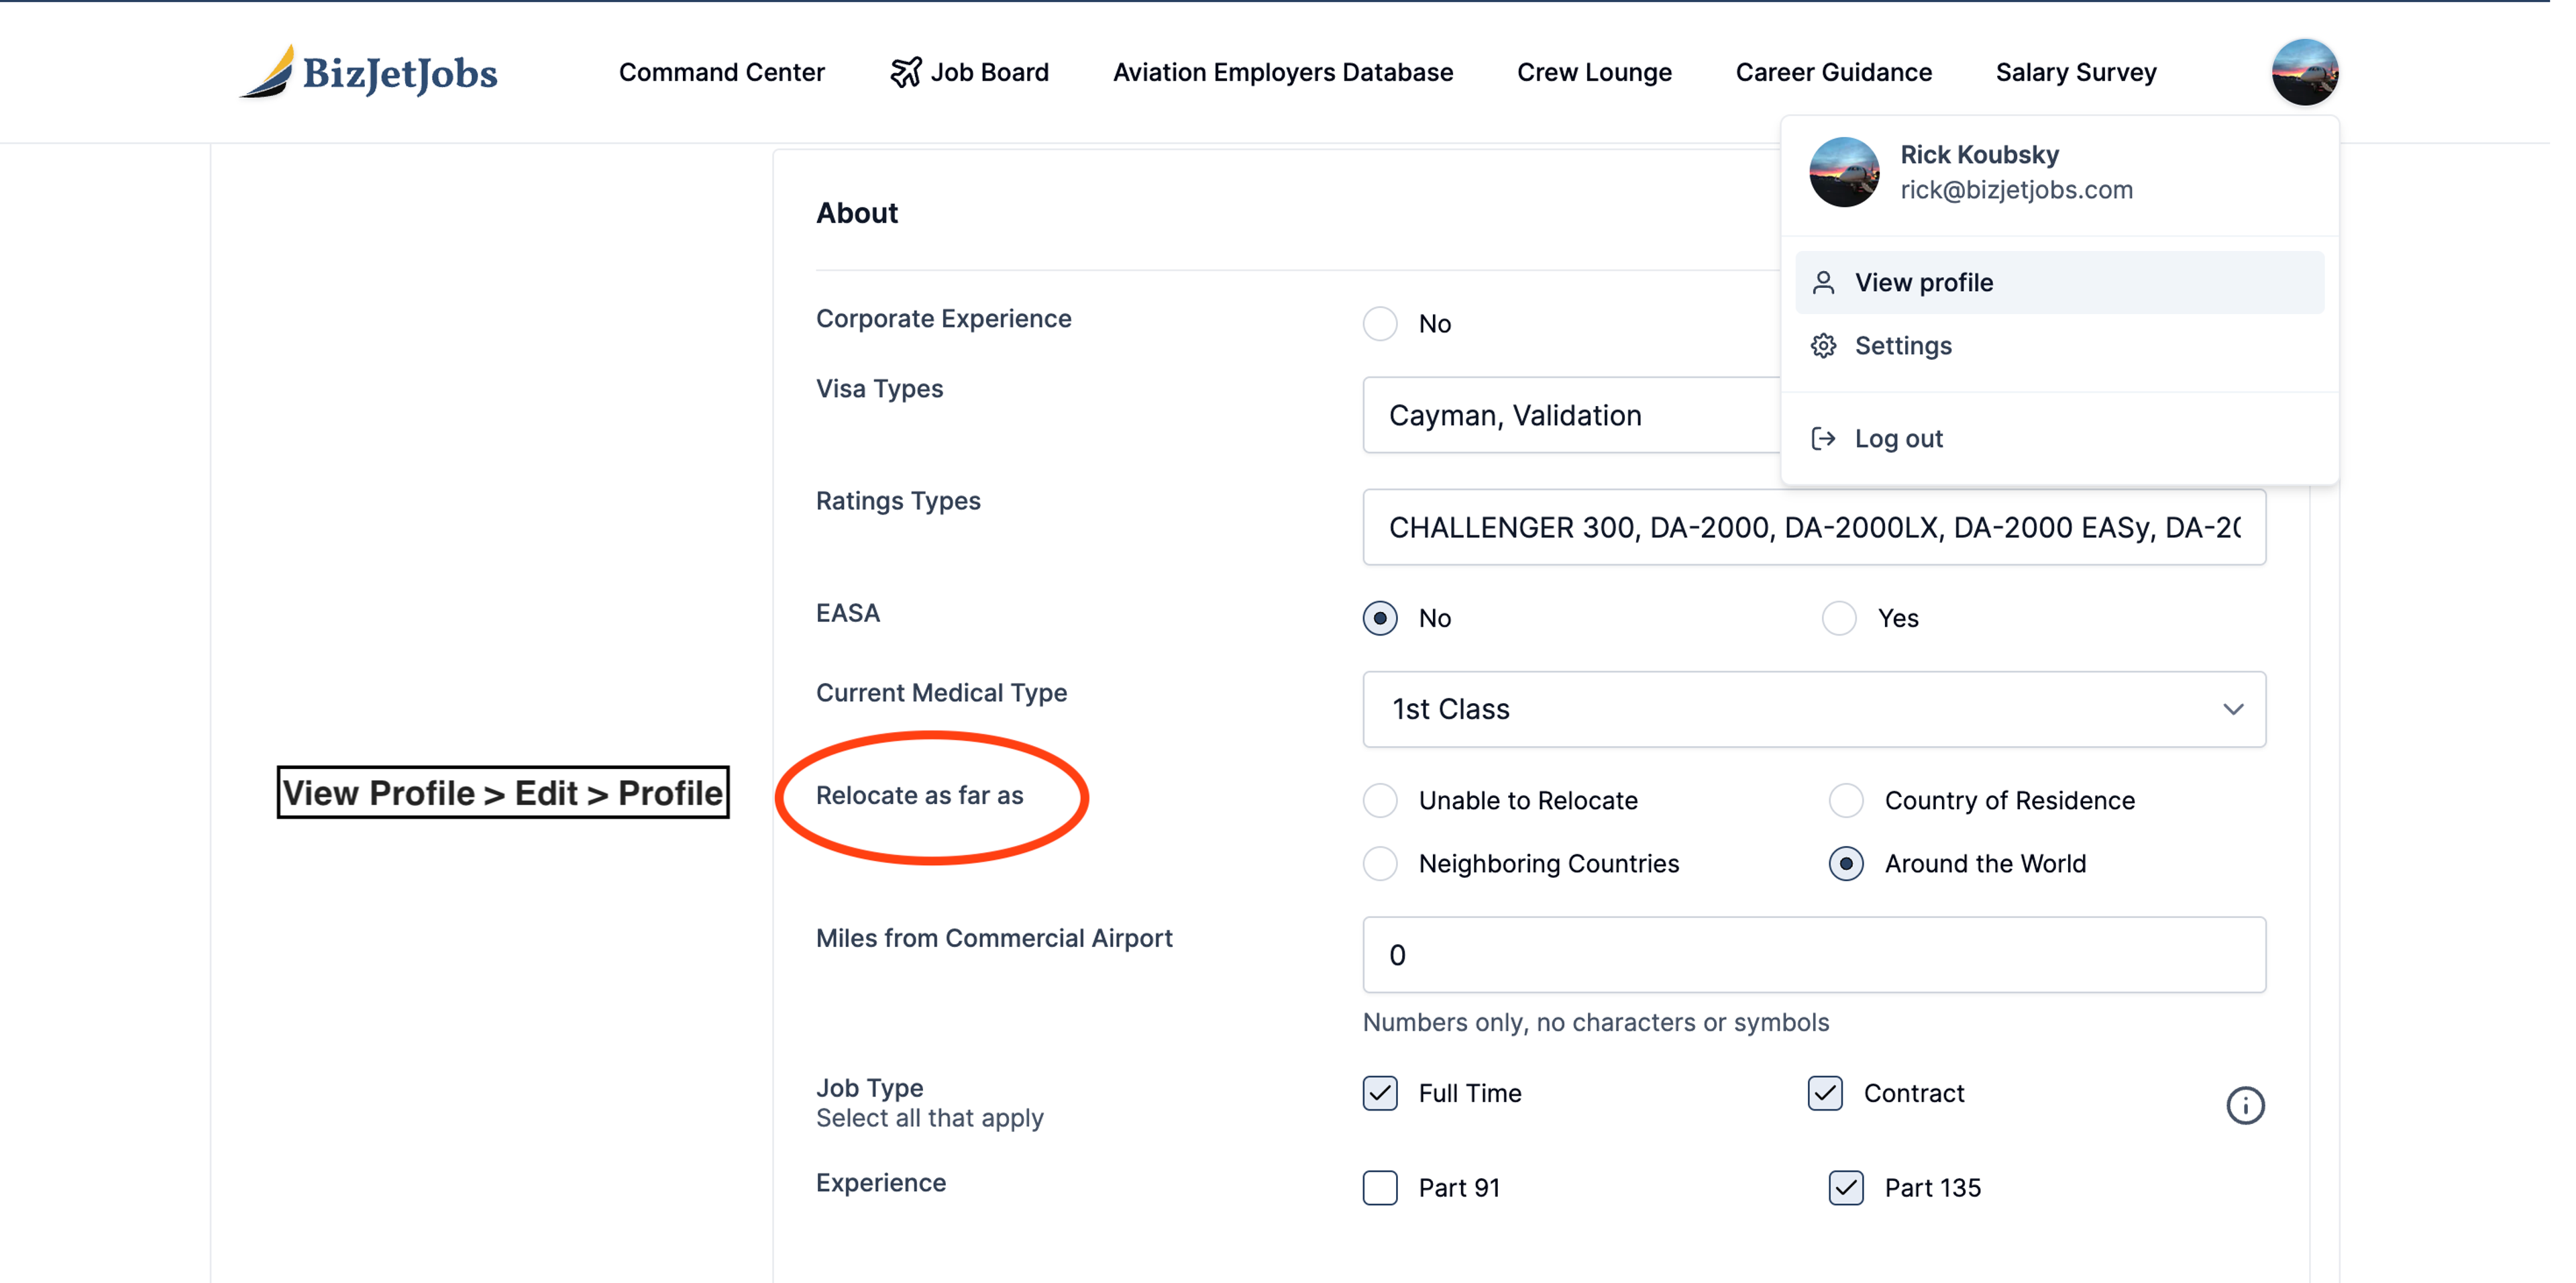Click the BizJetJobs logo

point(369,72)
